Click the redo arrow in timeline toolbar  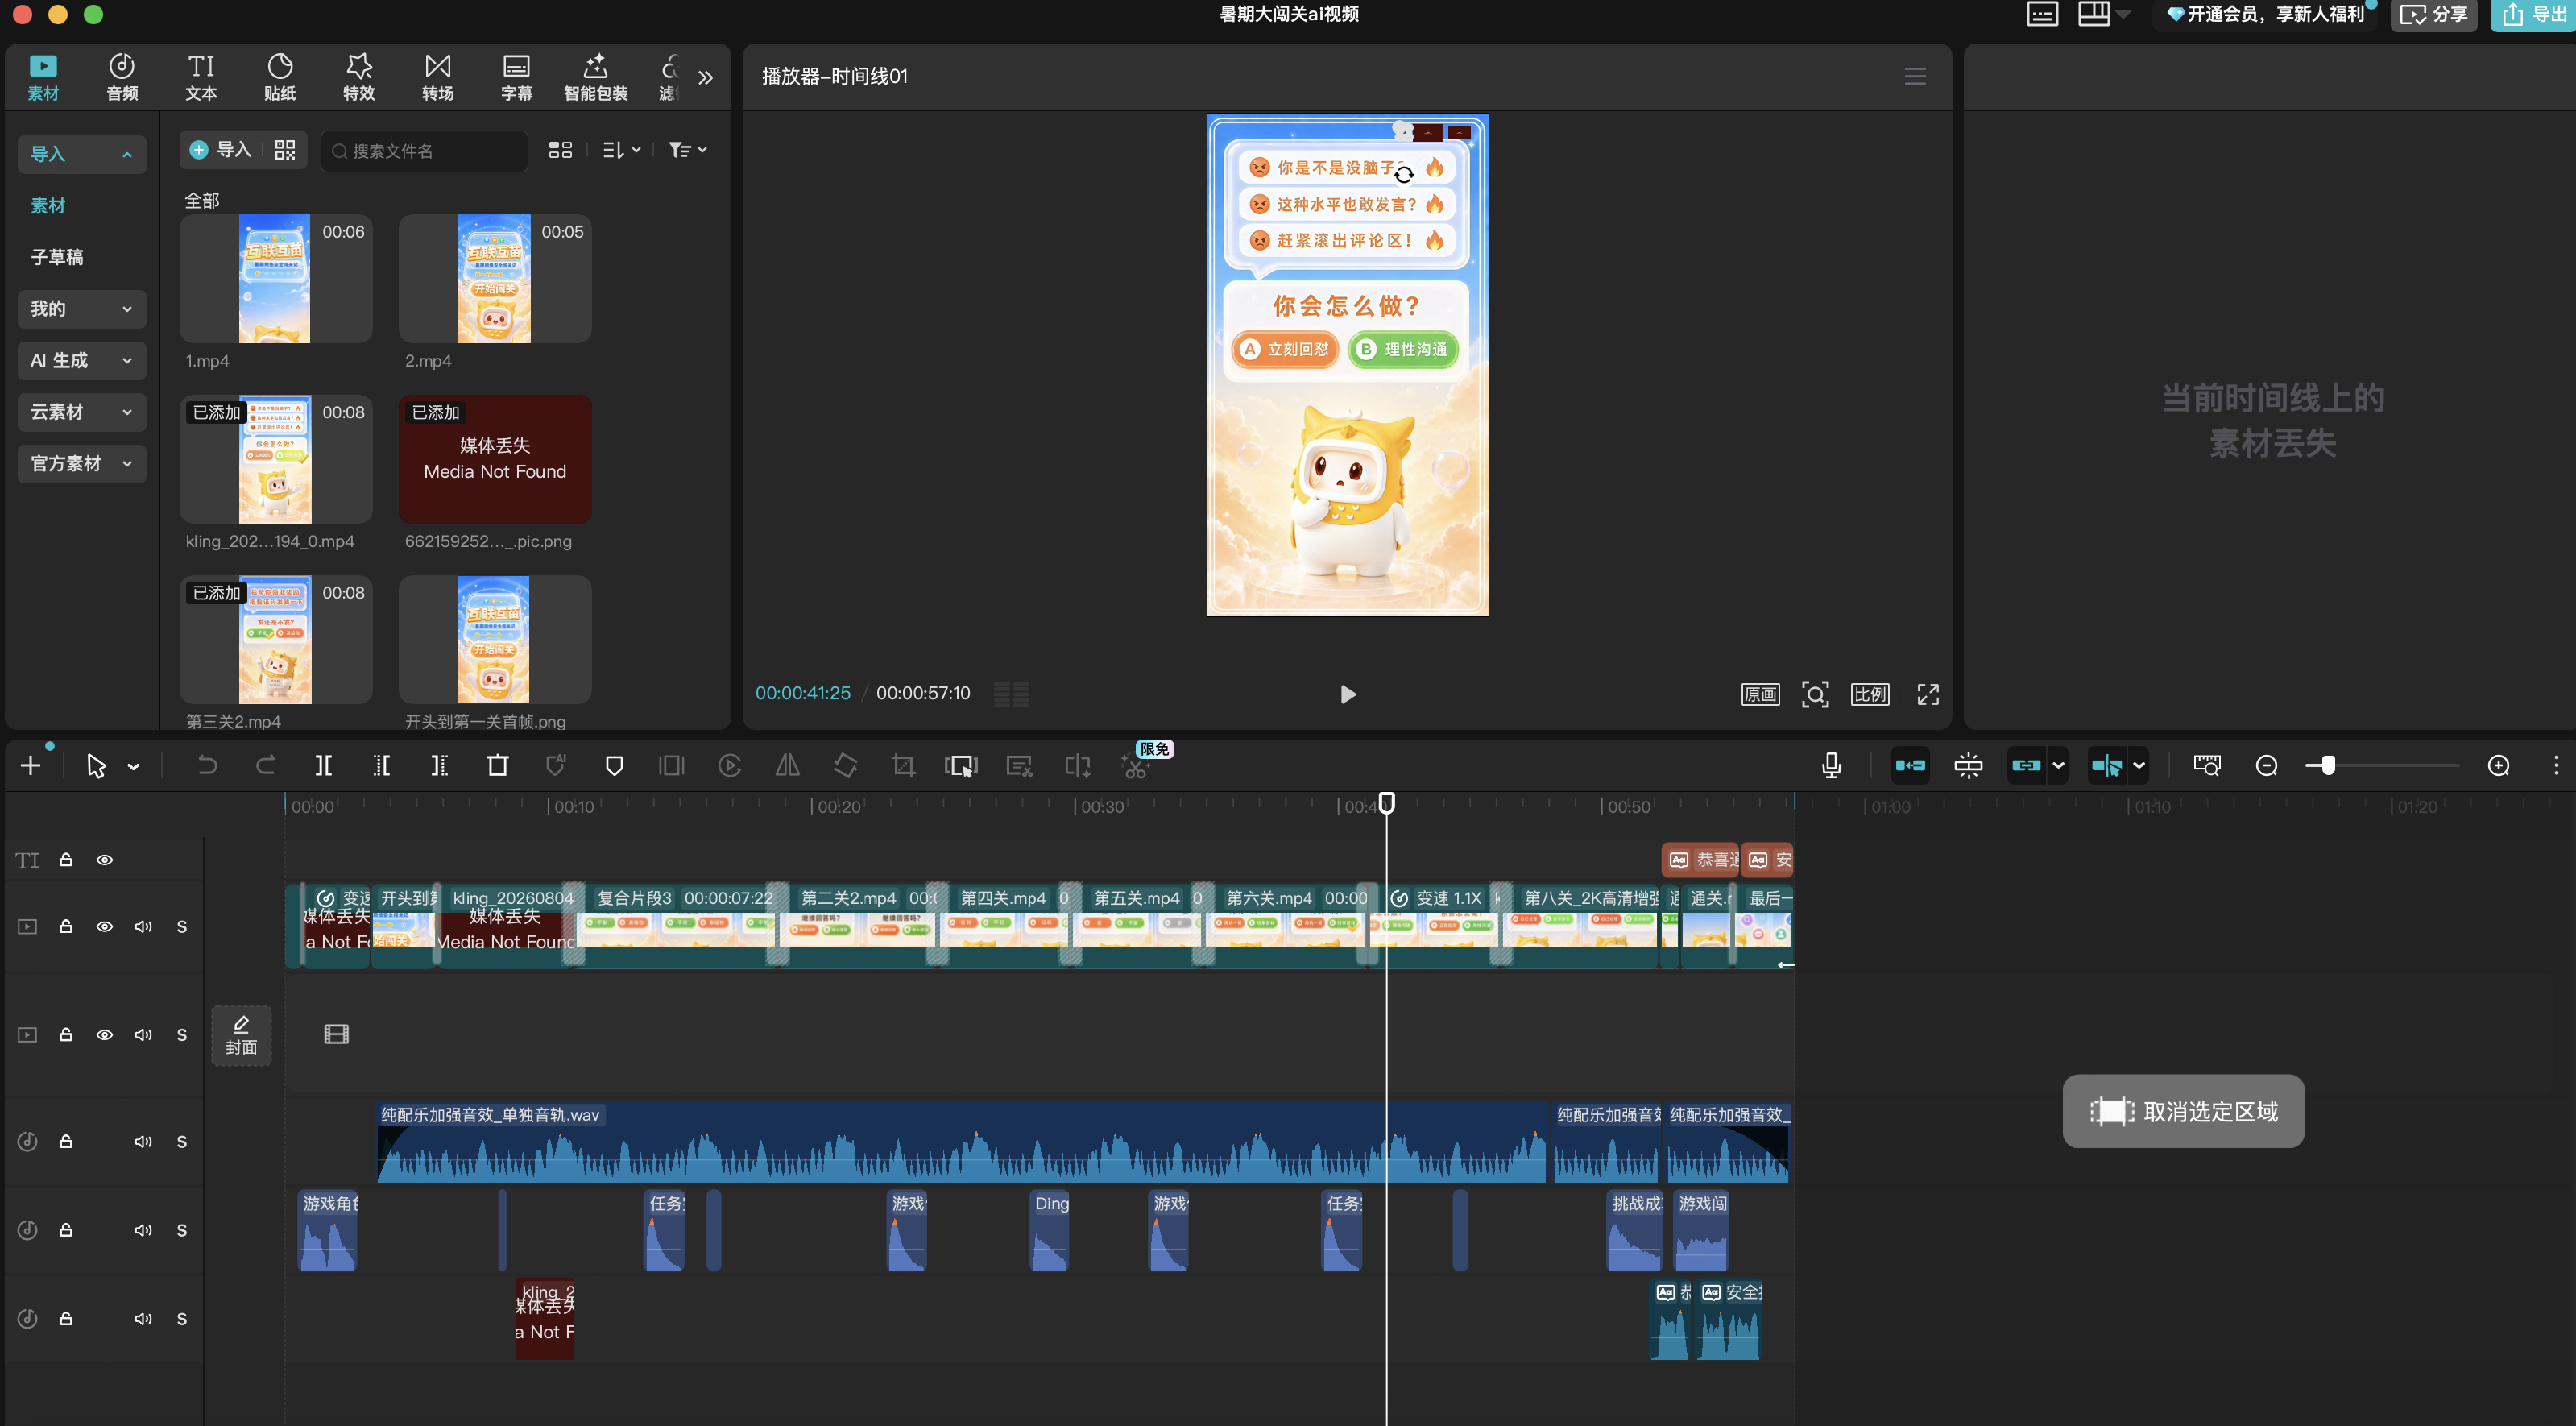tap(265, 765)
